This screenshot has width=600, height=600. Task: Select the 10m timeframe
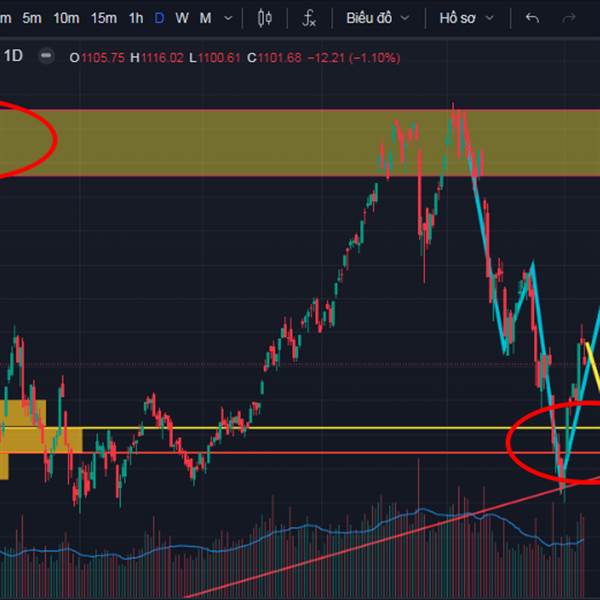click(x=67, y=18)
